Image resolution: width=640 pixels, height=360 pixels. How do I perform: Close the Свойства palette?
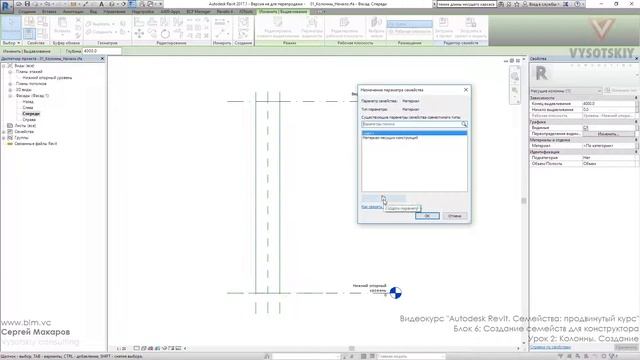click(636, 59)
